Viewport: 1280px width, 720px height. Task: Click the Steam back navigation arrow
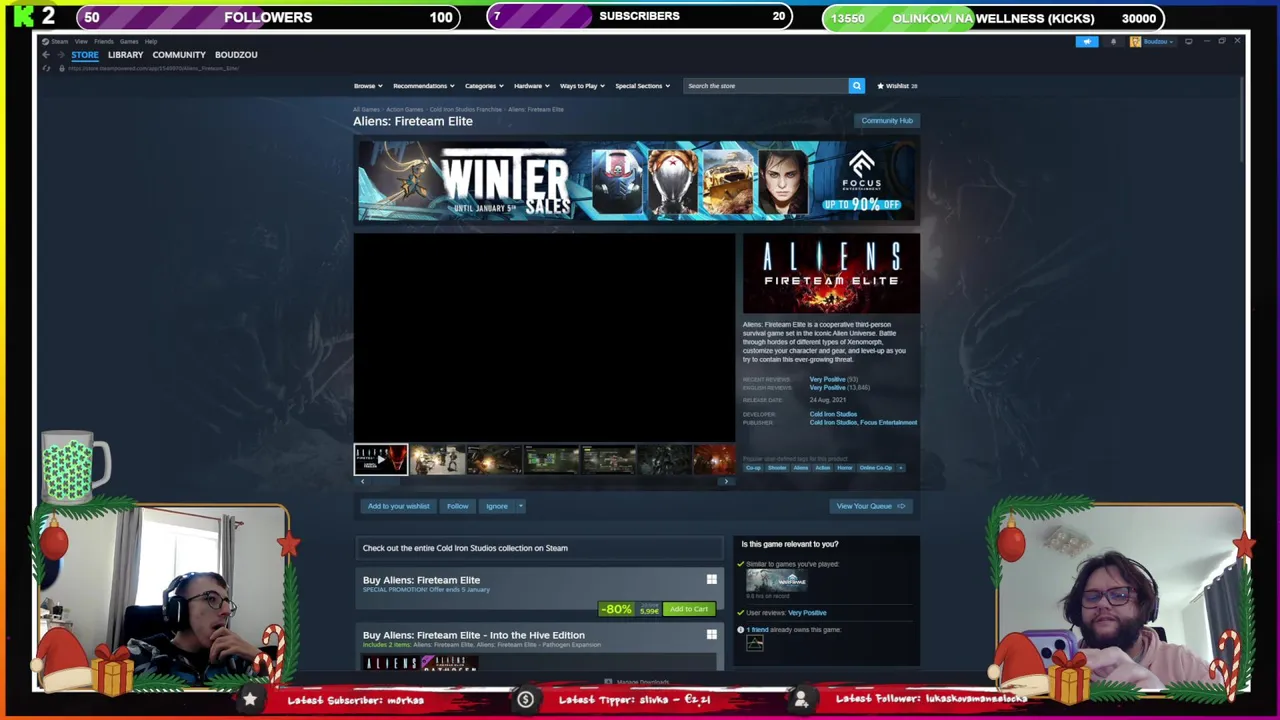tap(46, 55)
